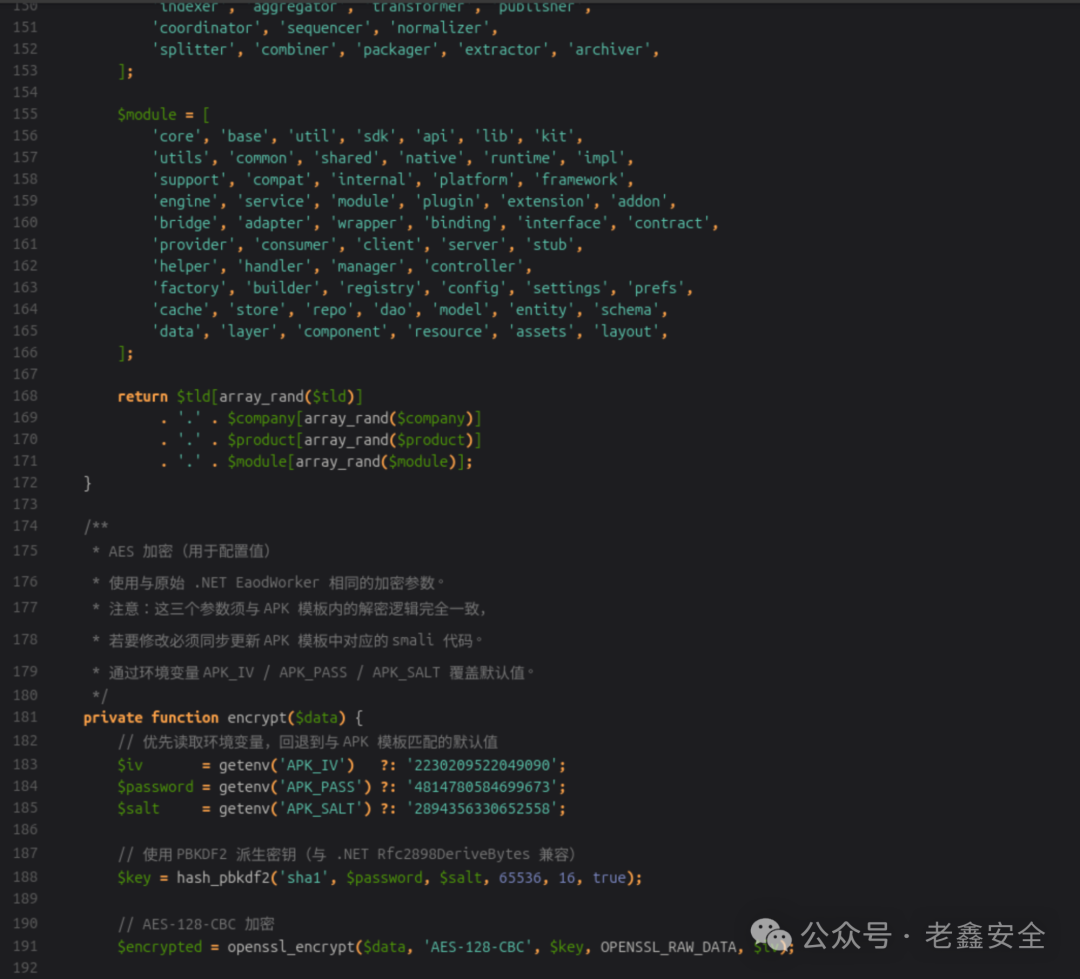
Task: Click $company[array_rand($company)] expression
Action: (354, 418)
